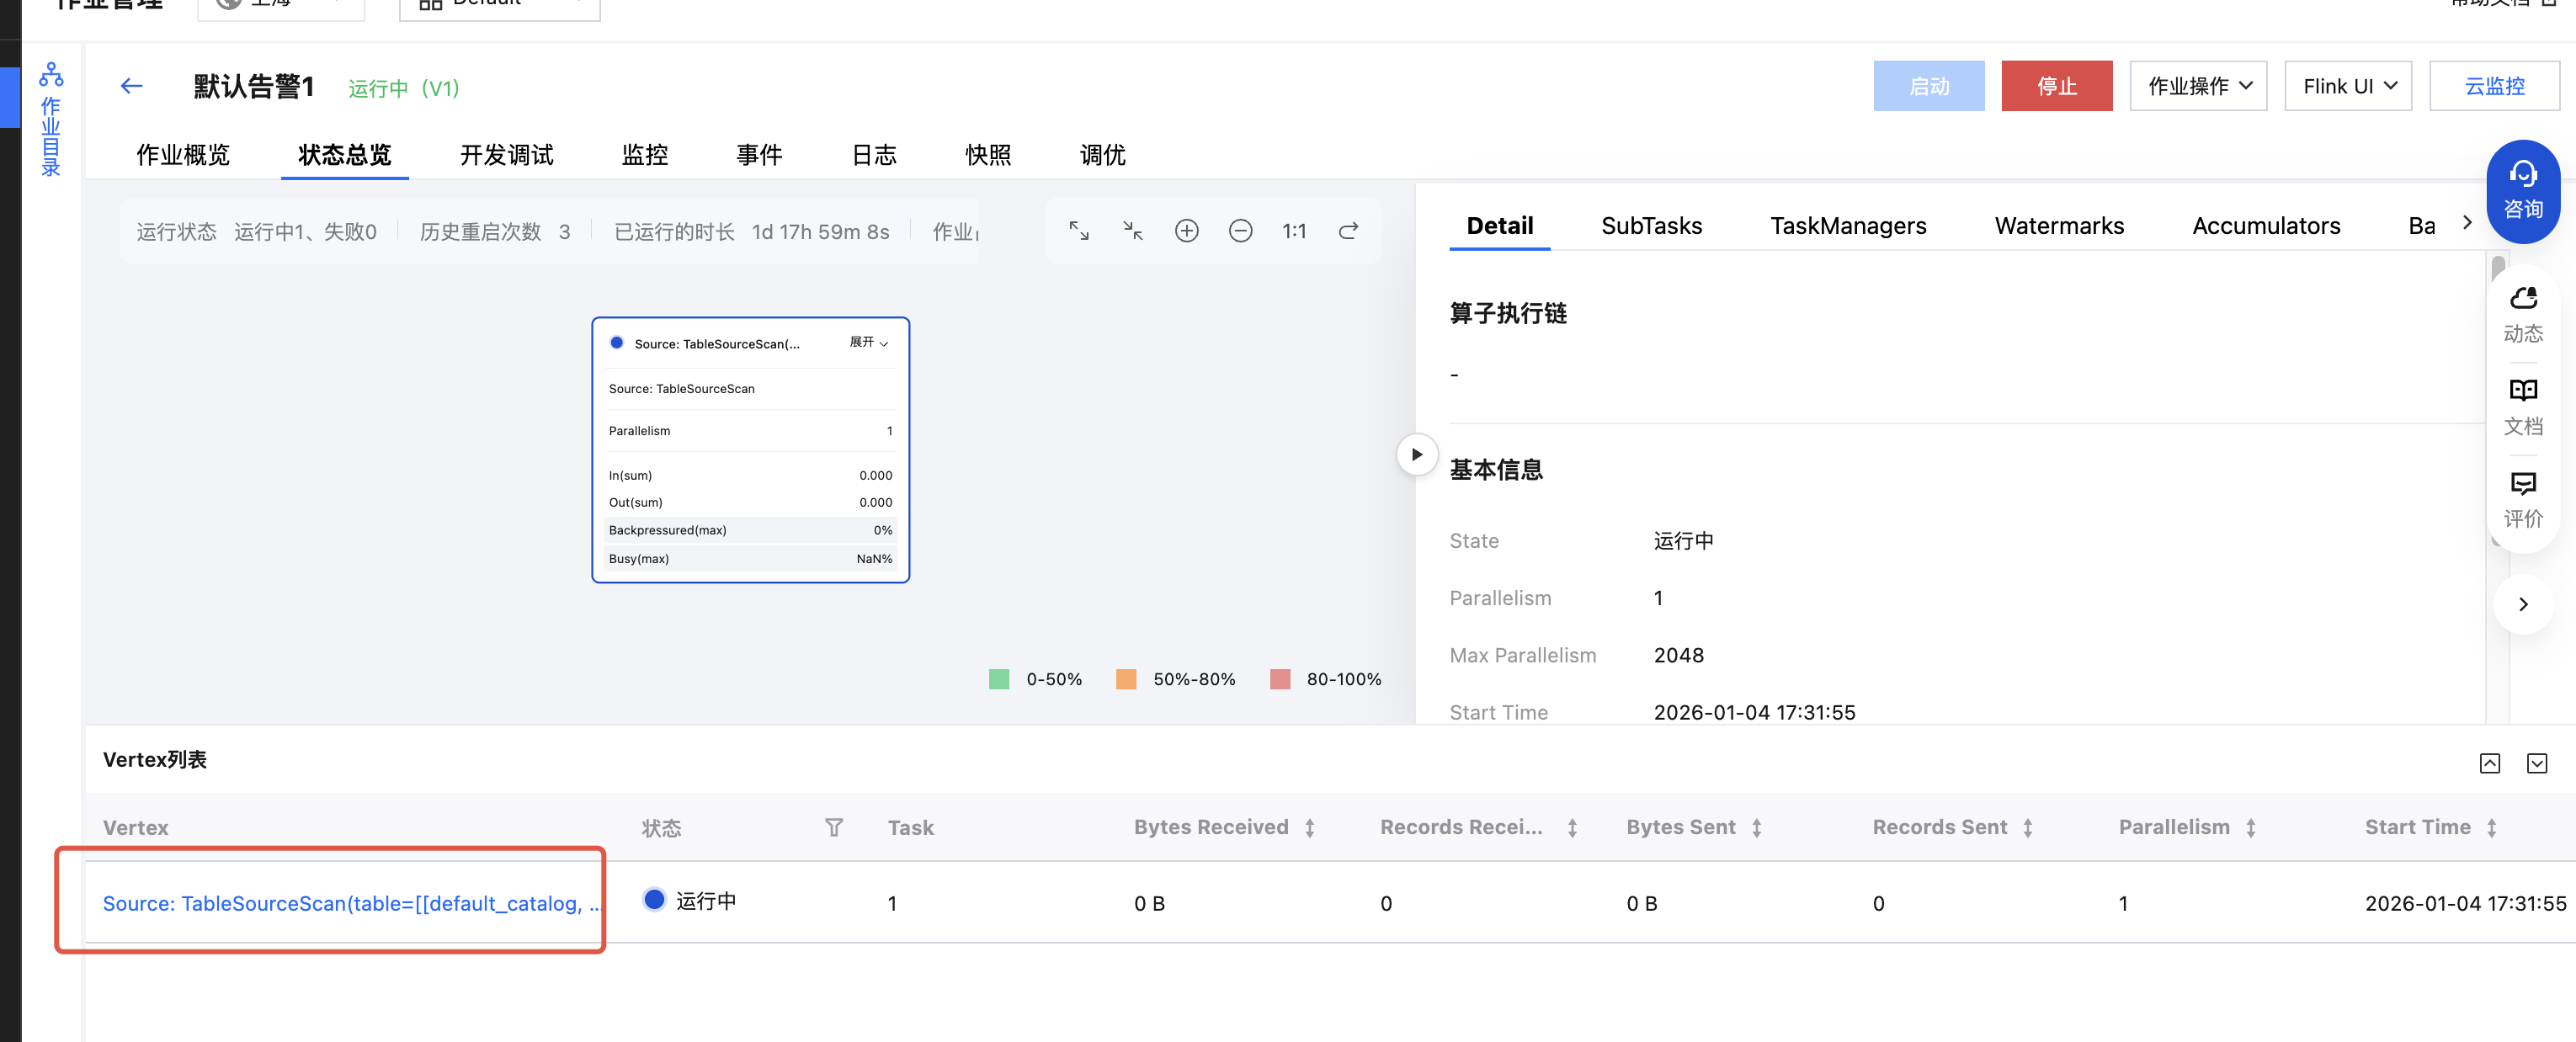
Task: Zoom in the job graph
Action: (x=1186, y=231)
